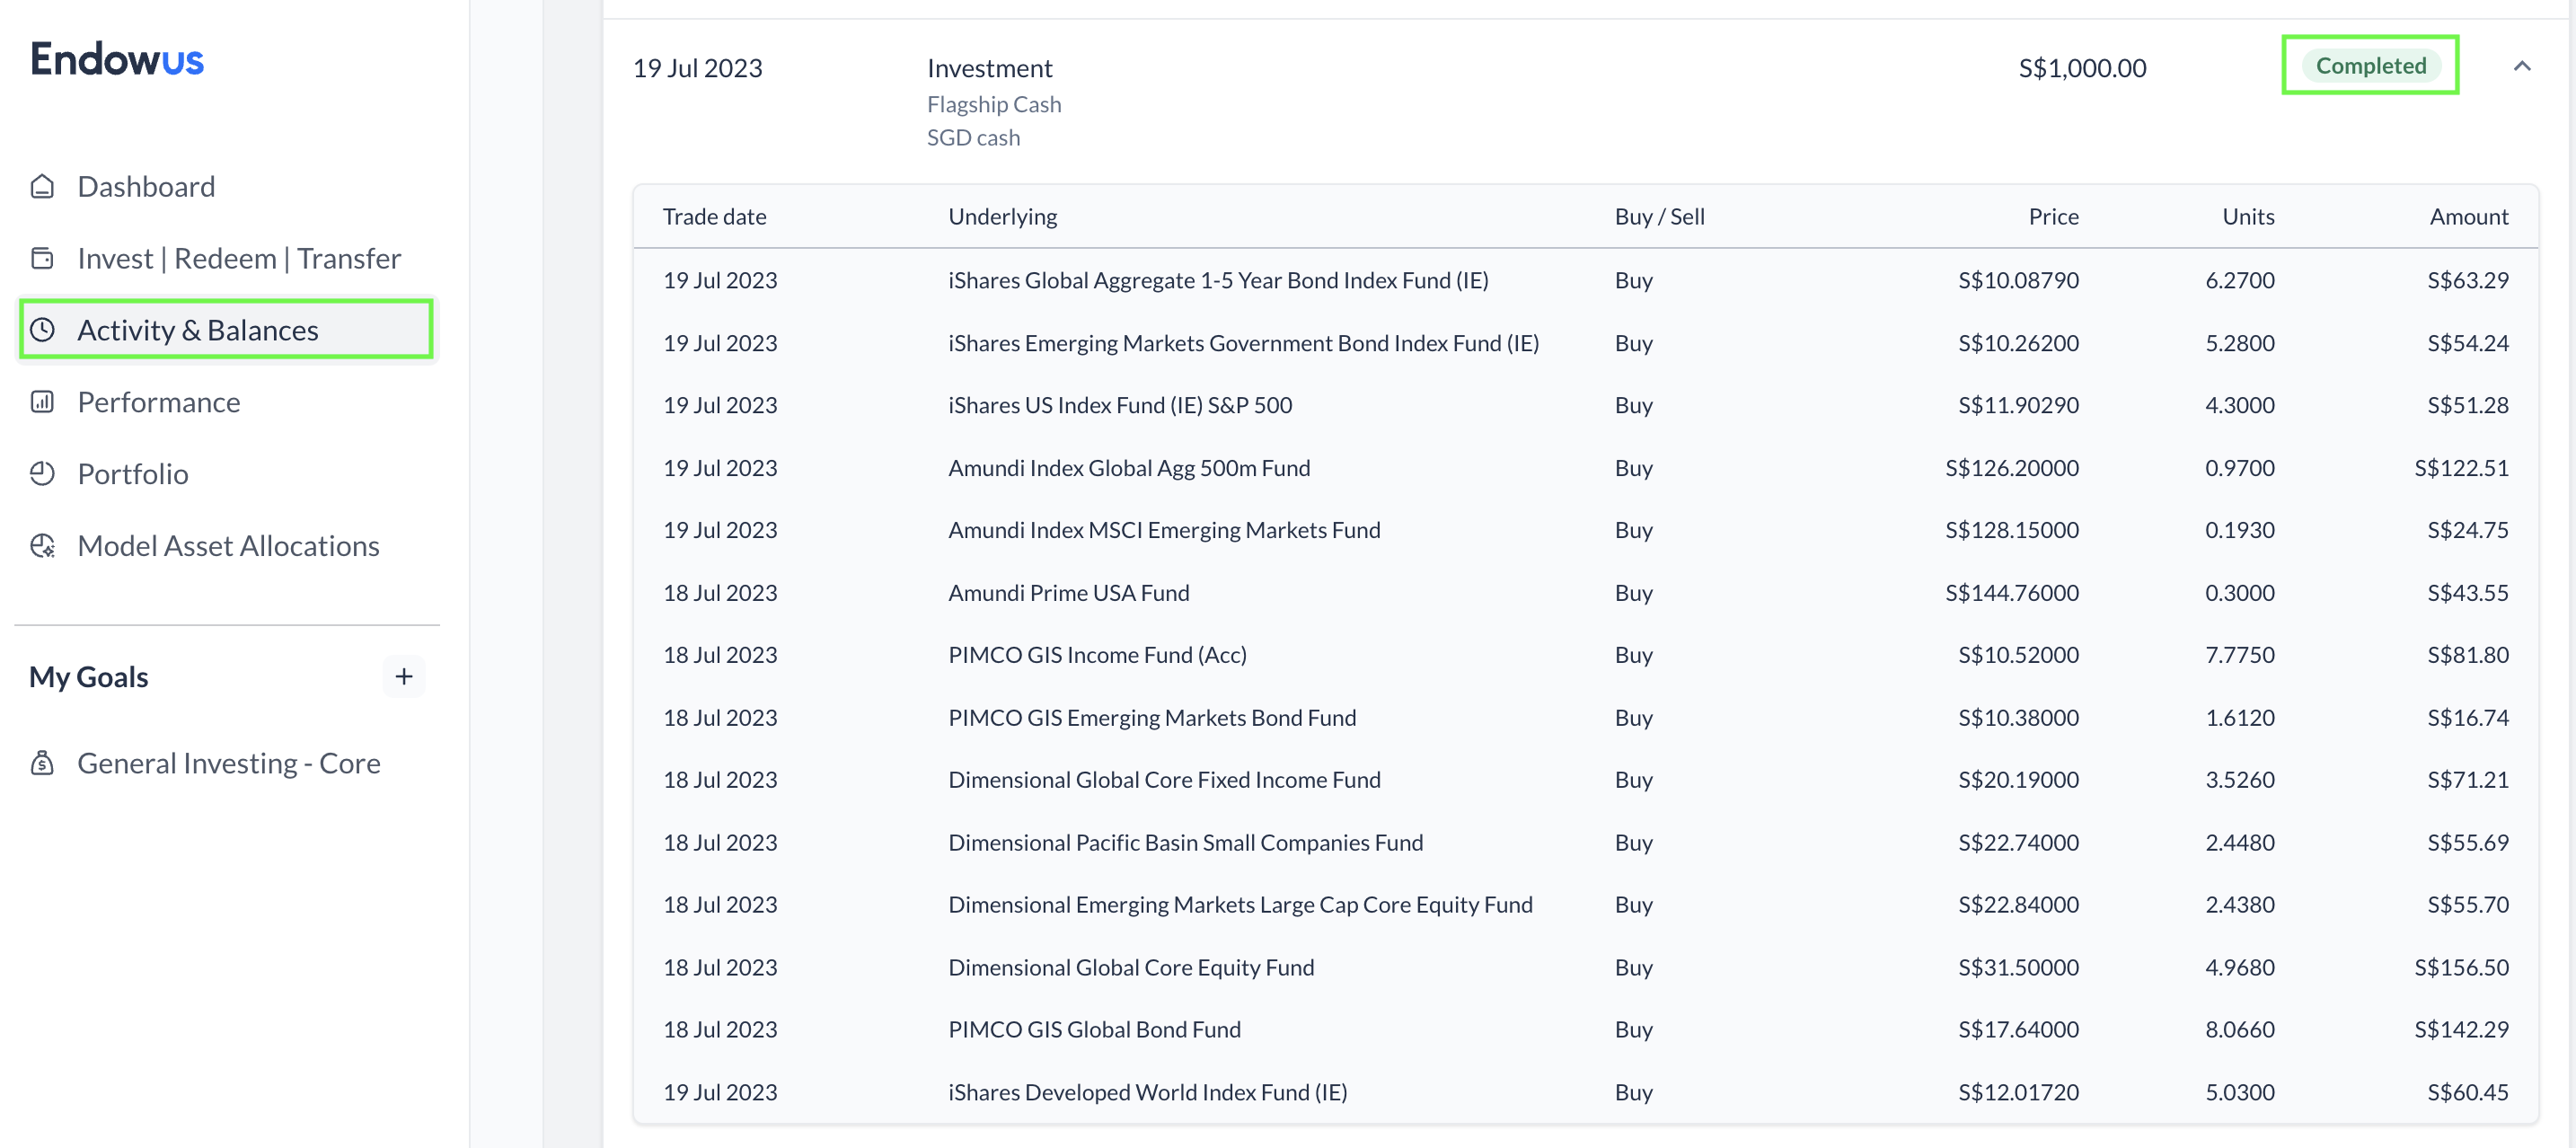Image resolution: width=2576 pixels, height=1148 pixels.
Task: Click the Flagship Cash label
Action: pyautogui.click(x=994, y=104)
